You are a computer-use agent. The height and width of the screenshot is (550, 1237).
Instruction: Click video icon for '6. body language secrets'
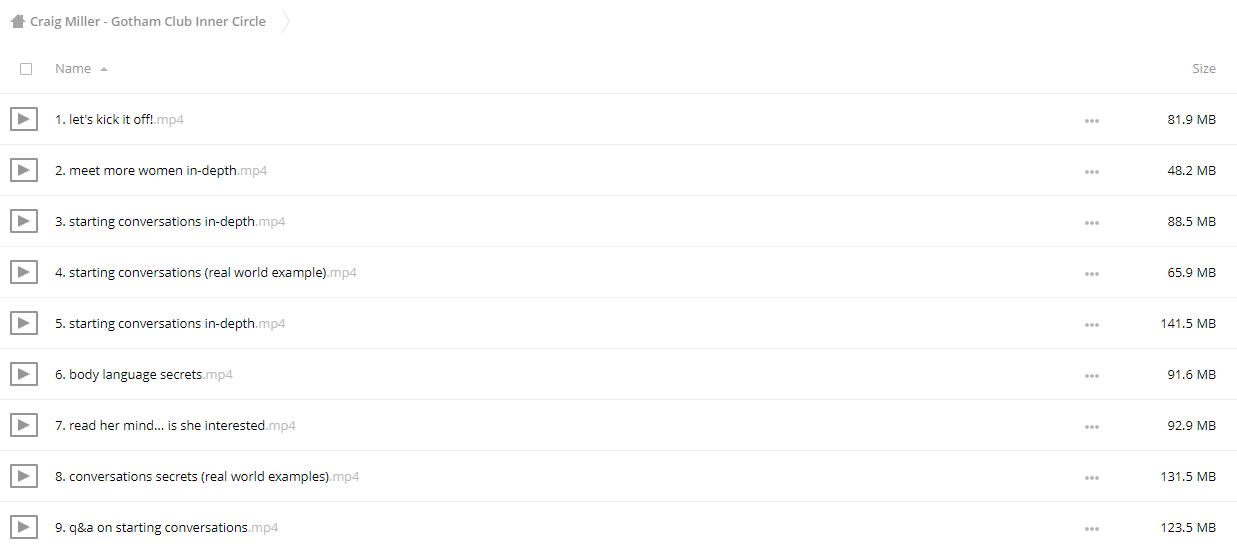(24, 374)
